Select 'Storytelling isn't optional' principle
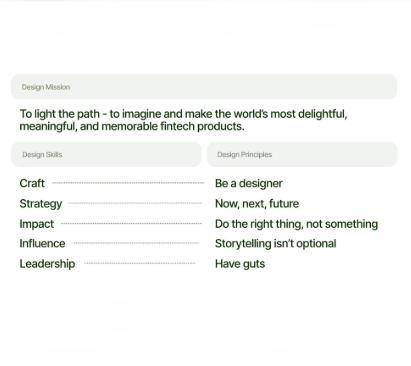This screenshot has height=366, width=411. [275, 244]
